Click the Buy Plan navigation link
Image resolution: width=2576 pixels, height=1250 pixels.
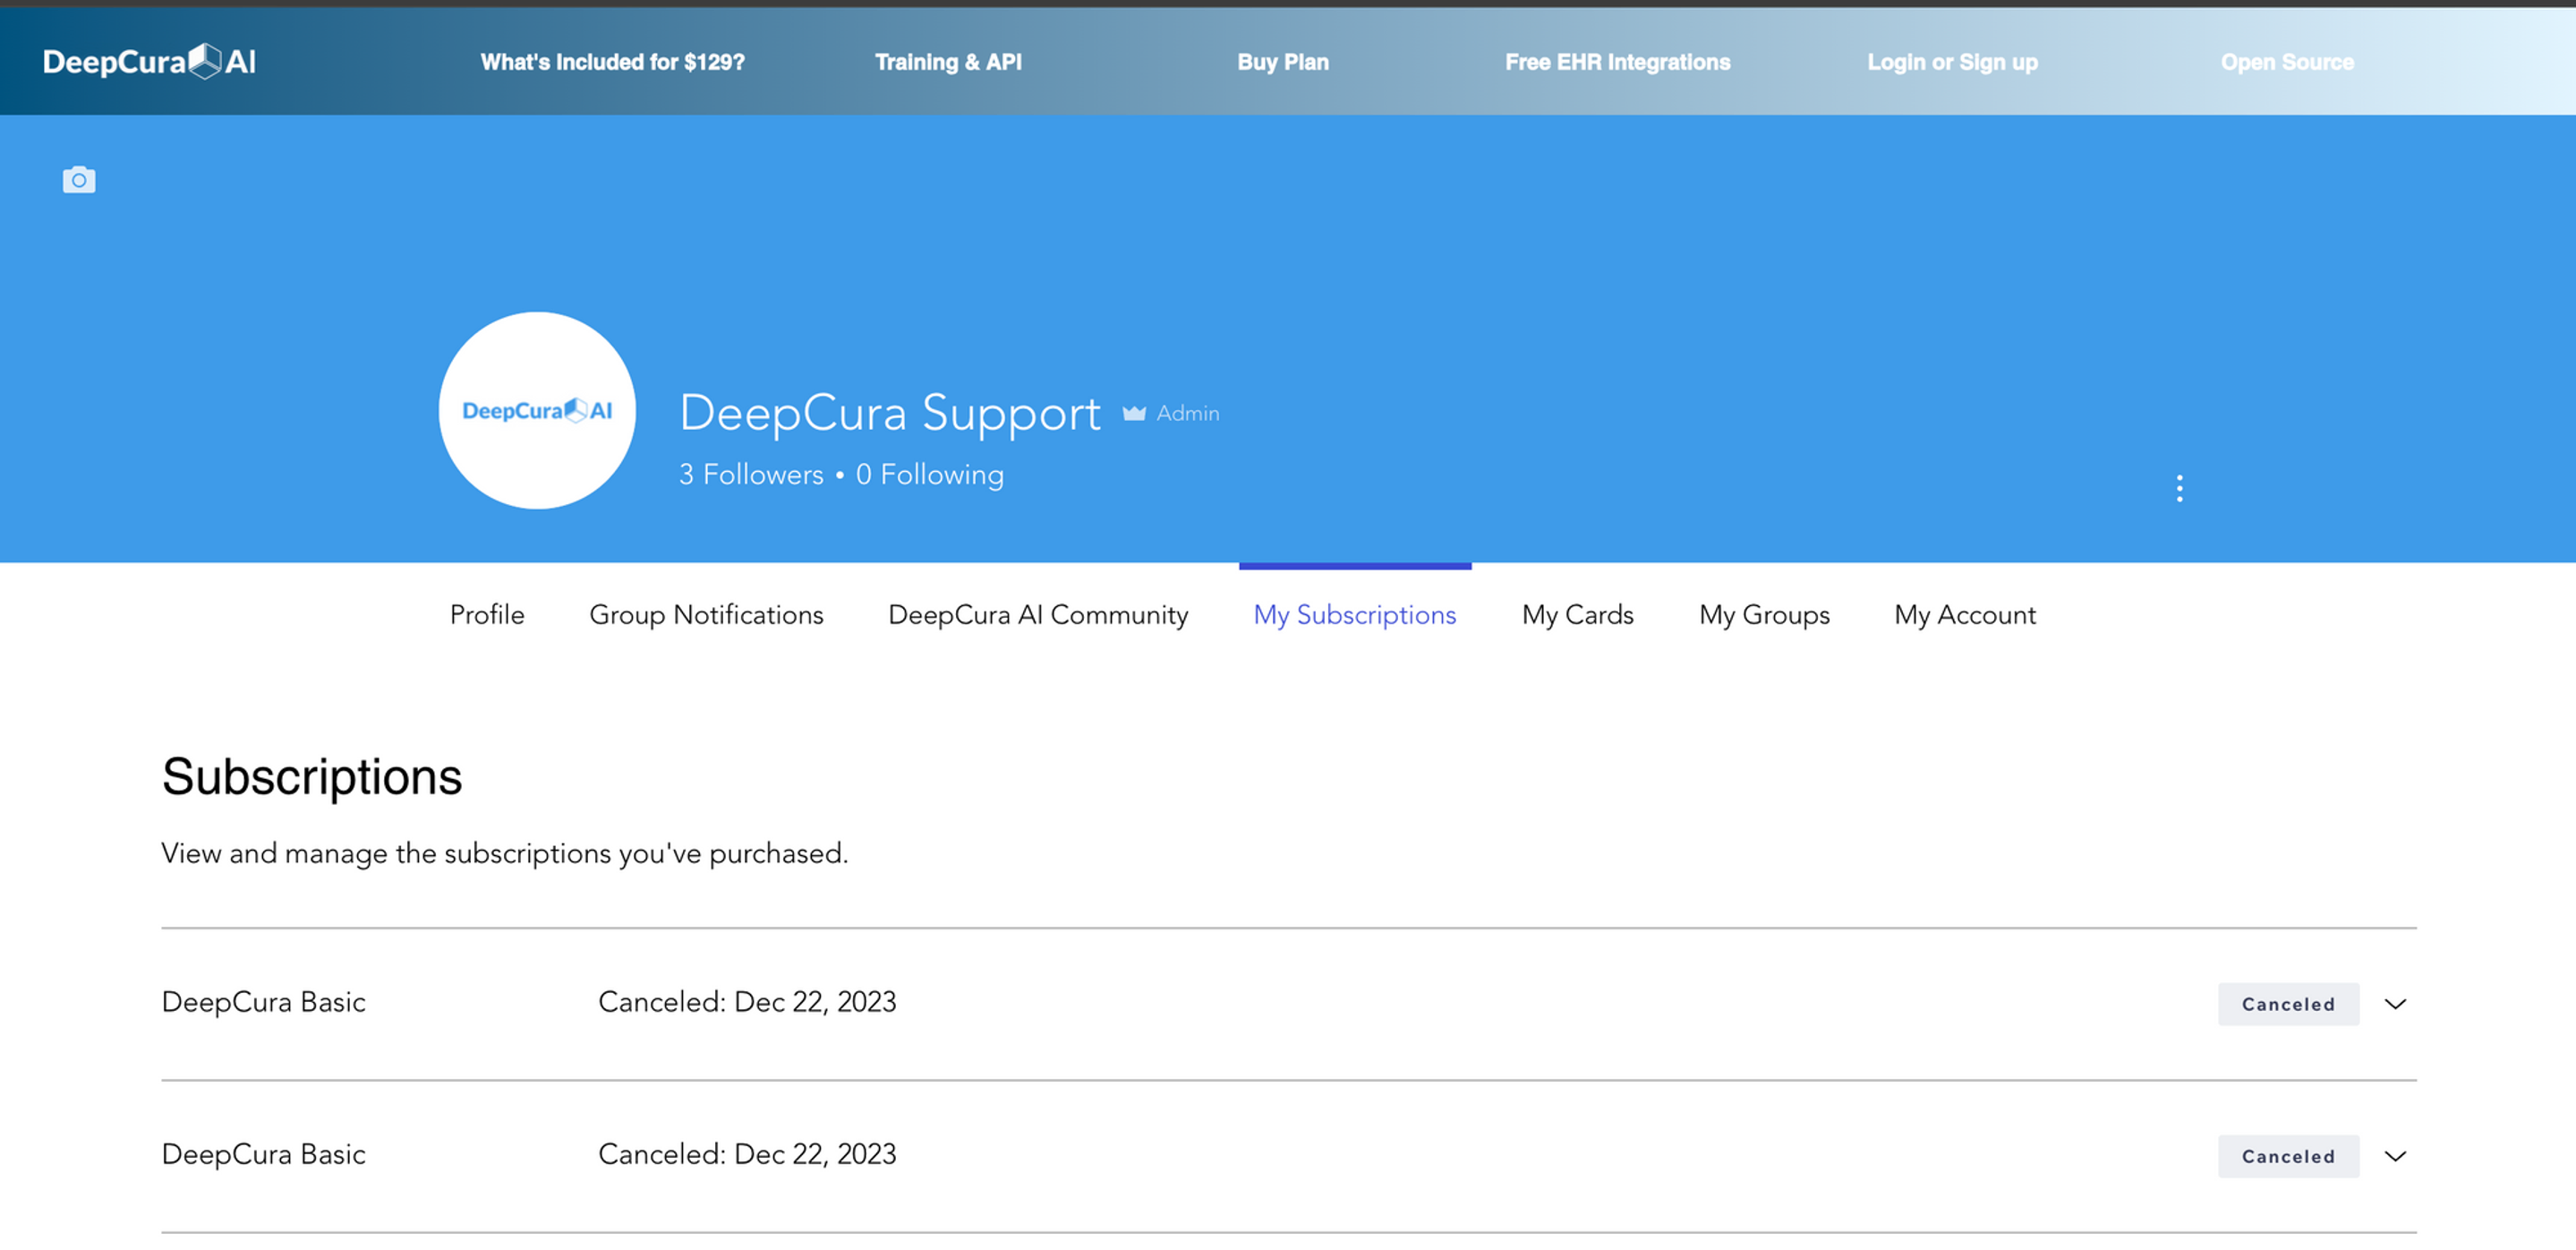(1282, 62)
